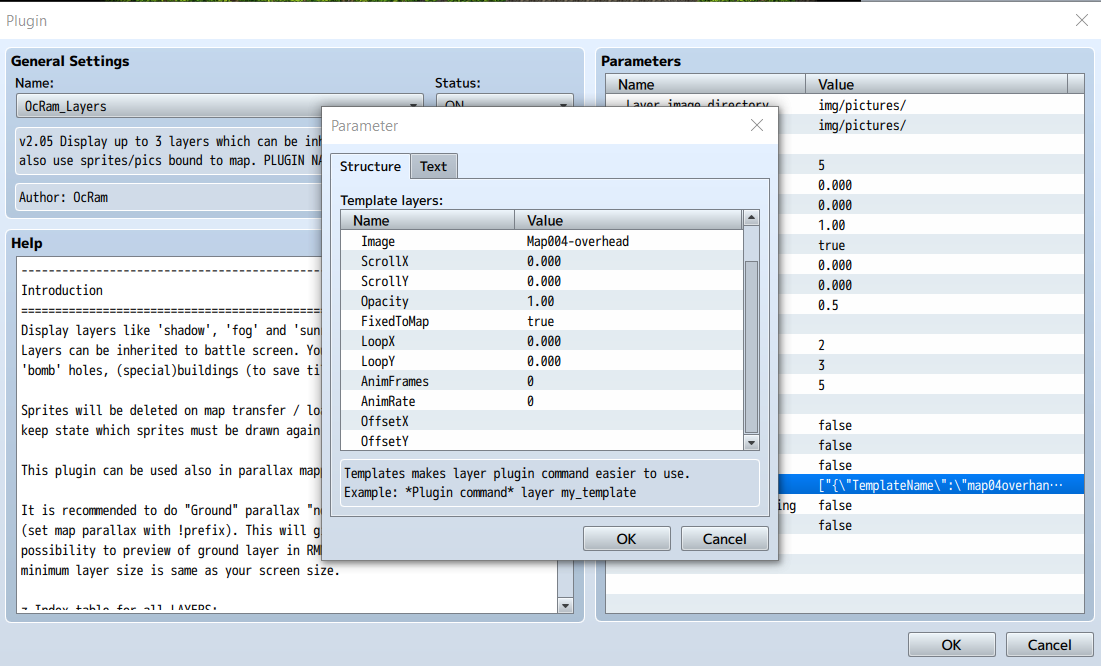
Task: Close the Parameter dialog
Action: coord(756,125)
